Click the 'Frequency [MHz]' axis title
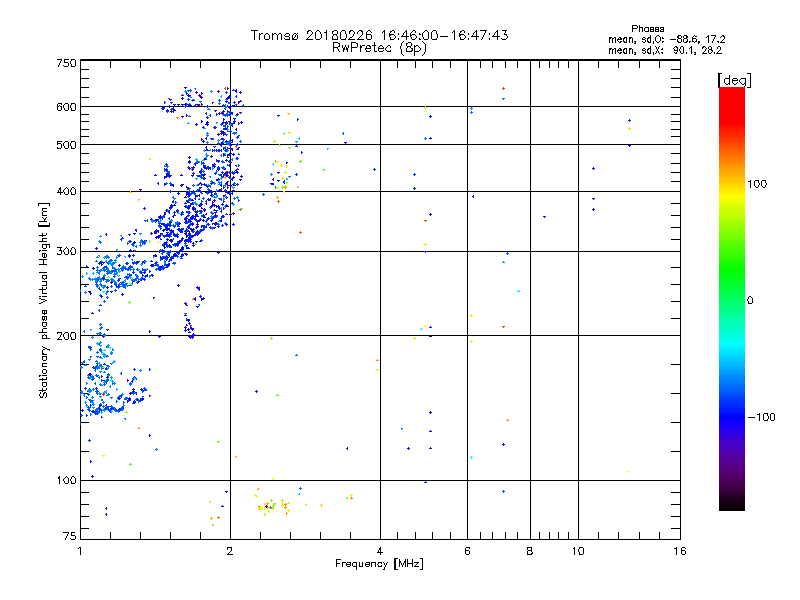Image resolution: width=800 pixels, height=600 pixels. tap(379, 564)
